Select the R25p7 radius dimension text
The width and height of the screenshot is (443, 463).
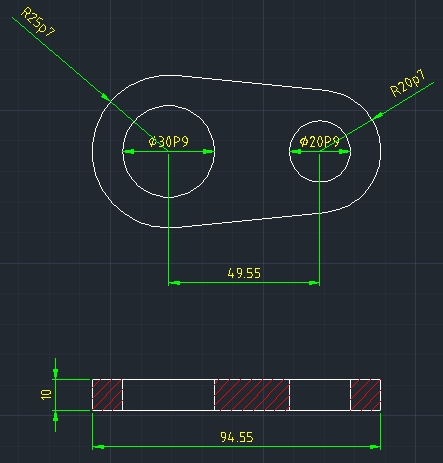click(38, 22)
